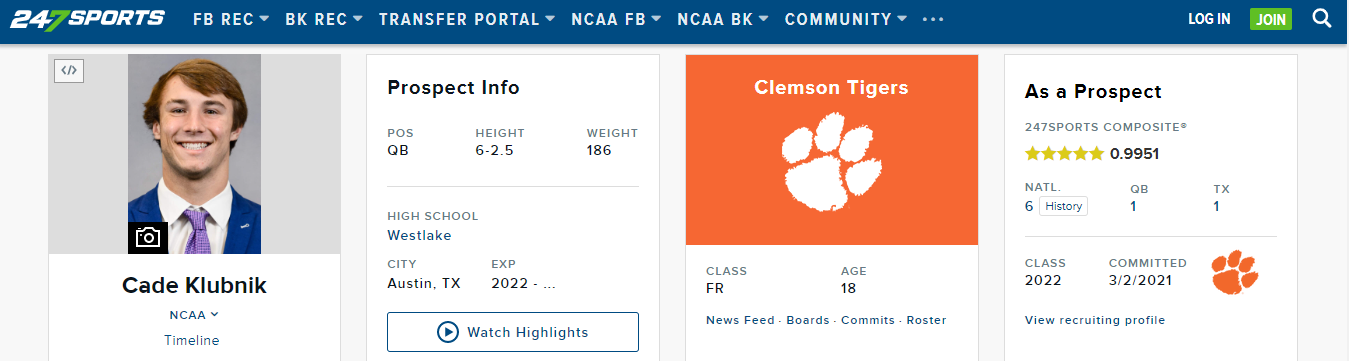Expand the TRANSFER PORTAL dropdown

pyautogui.click(x=467, y=19)
